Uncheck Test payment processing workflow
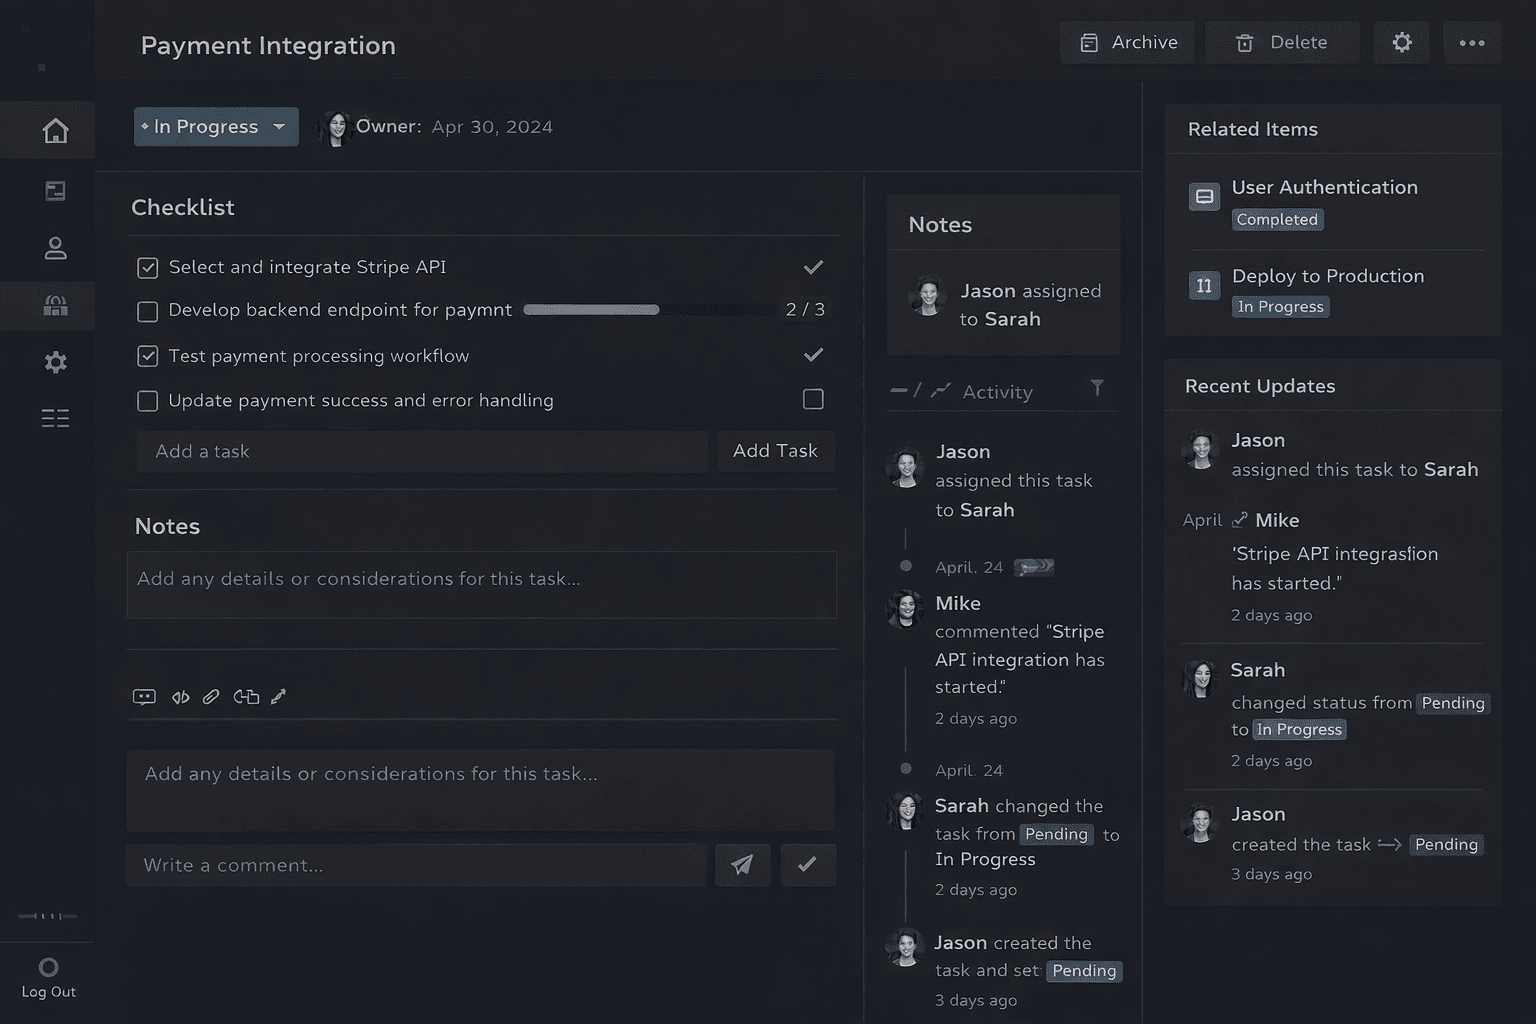The height and width of the screenshot is (1024, 1536). click(147, 356)
